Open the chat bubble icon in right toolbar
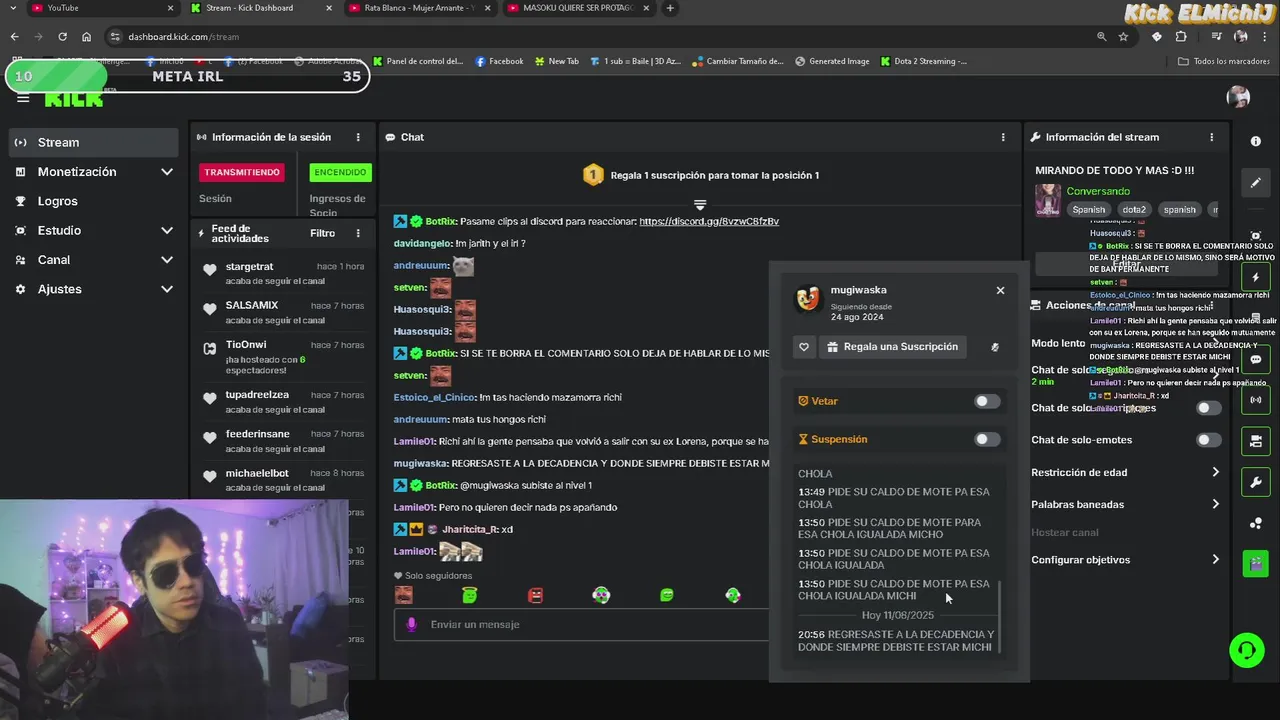The image size is (1280, 720). (x=1256, y=359)
